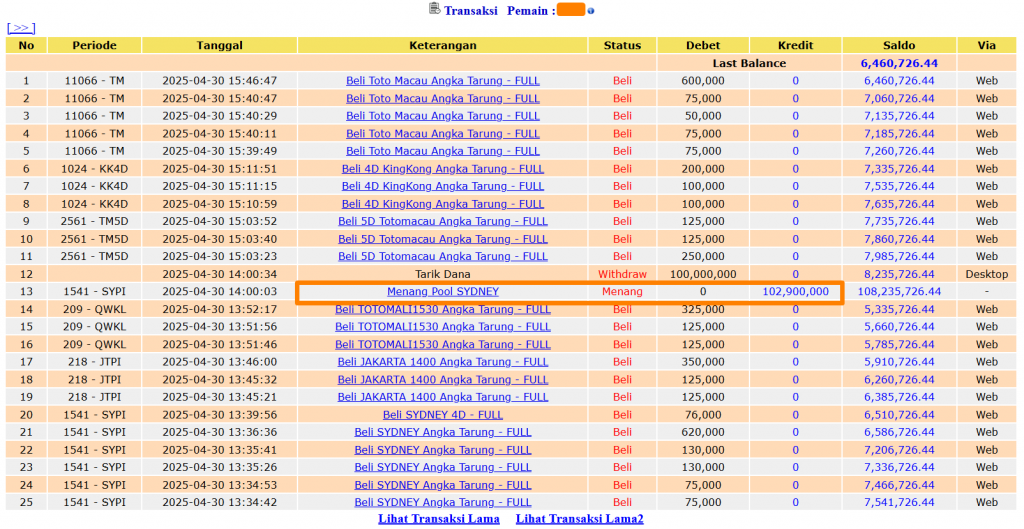Open Beli SYDNEY Angka Tarung link in row 25
Image resolution: width=1024 pixels, height=529 pixels.
click(x=443, y=502)
